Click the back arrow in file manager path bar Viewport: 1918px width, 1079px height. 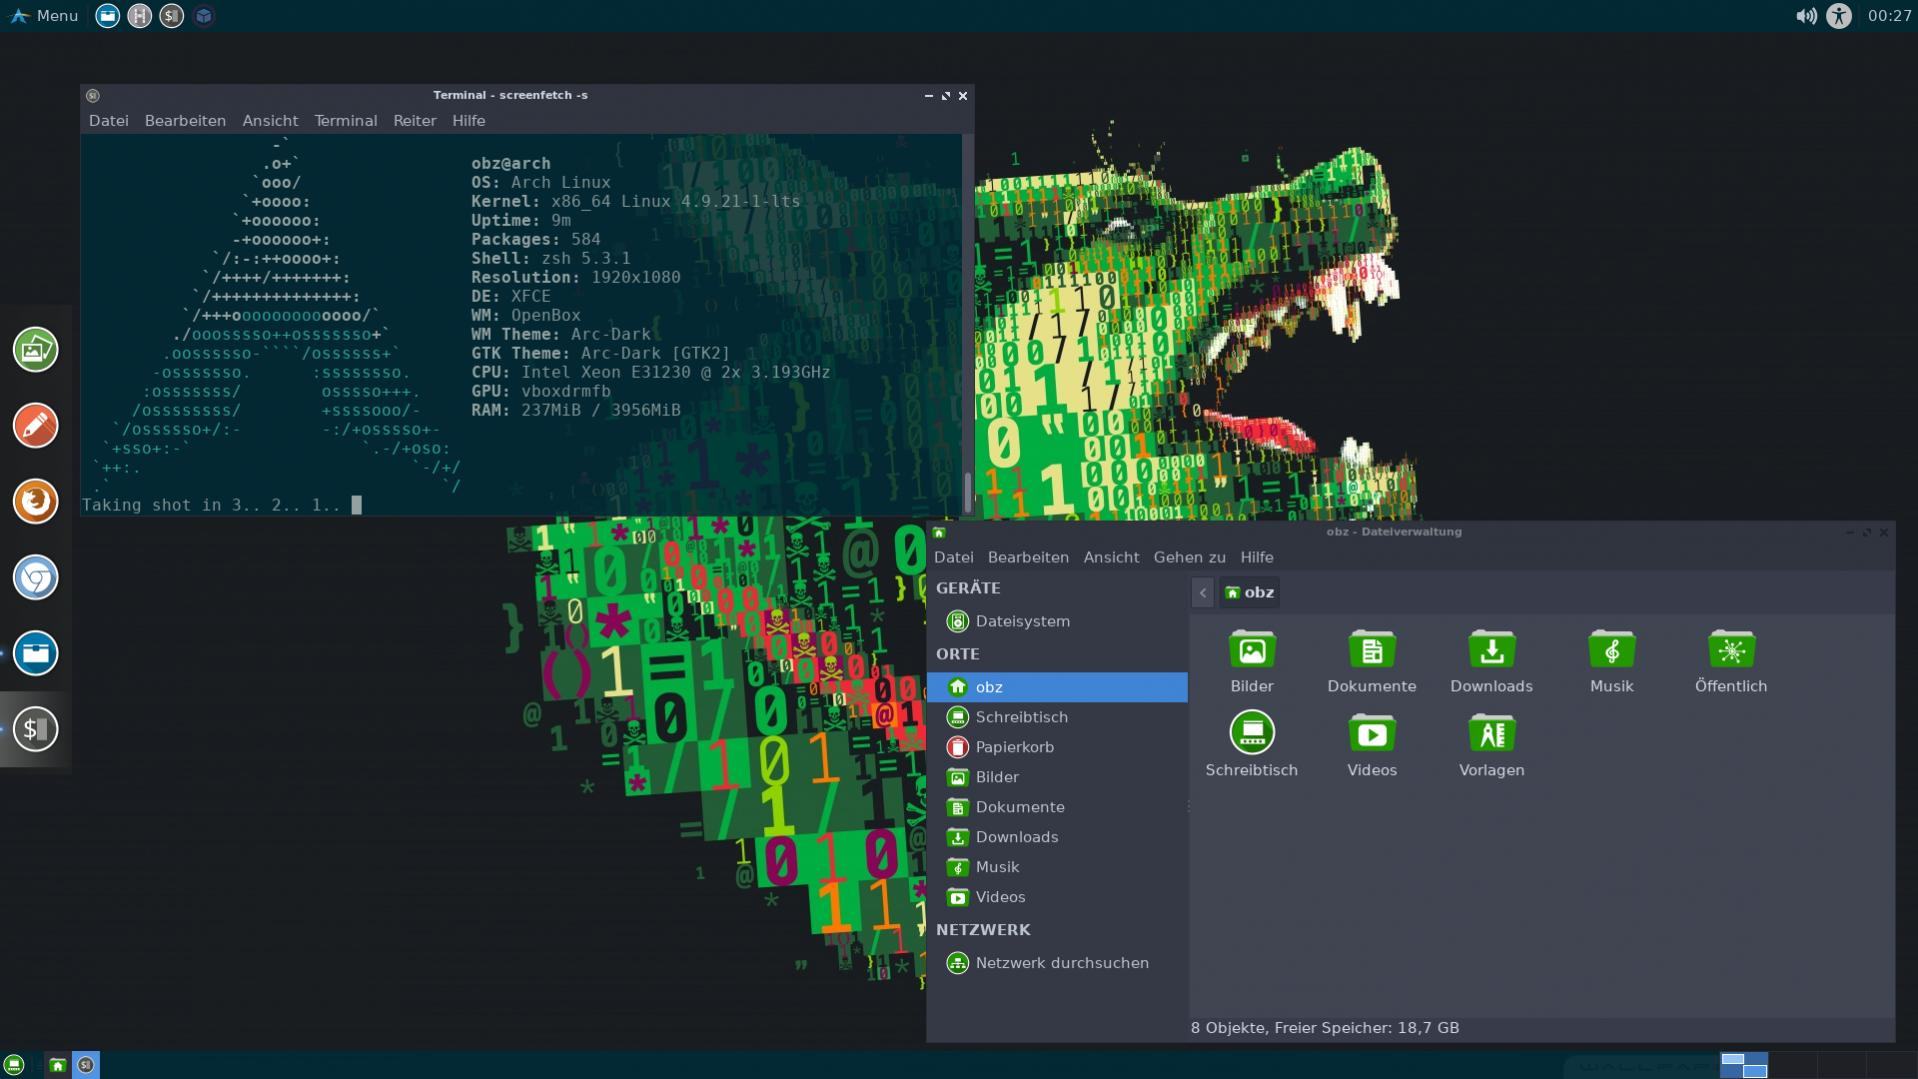coord(1203,592)
